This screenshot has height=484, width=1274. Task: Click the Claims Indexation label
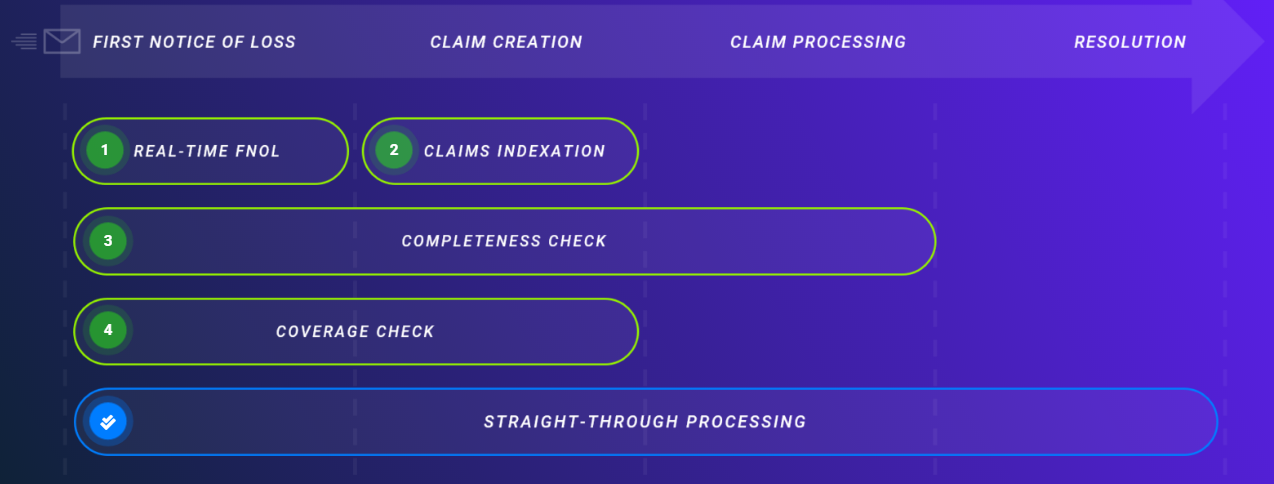pyautogui.click(x=514, y=152)
